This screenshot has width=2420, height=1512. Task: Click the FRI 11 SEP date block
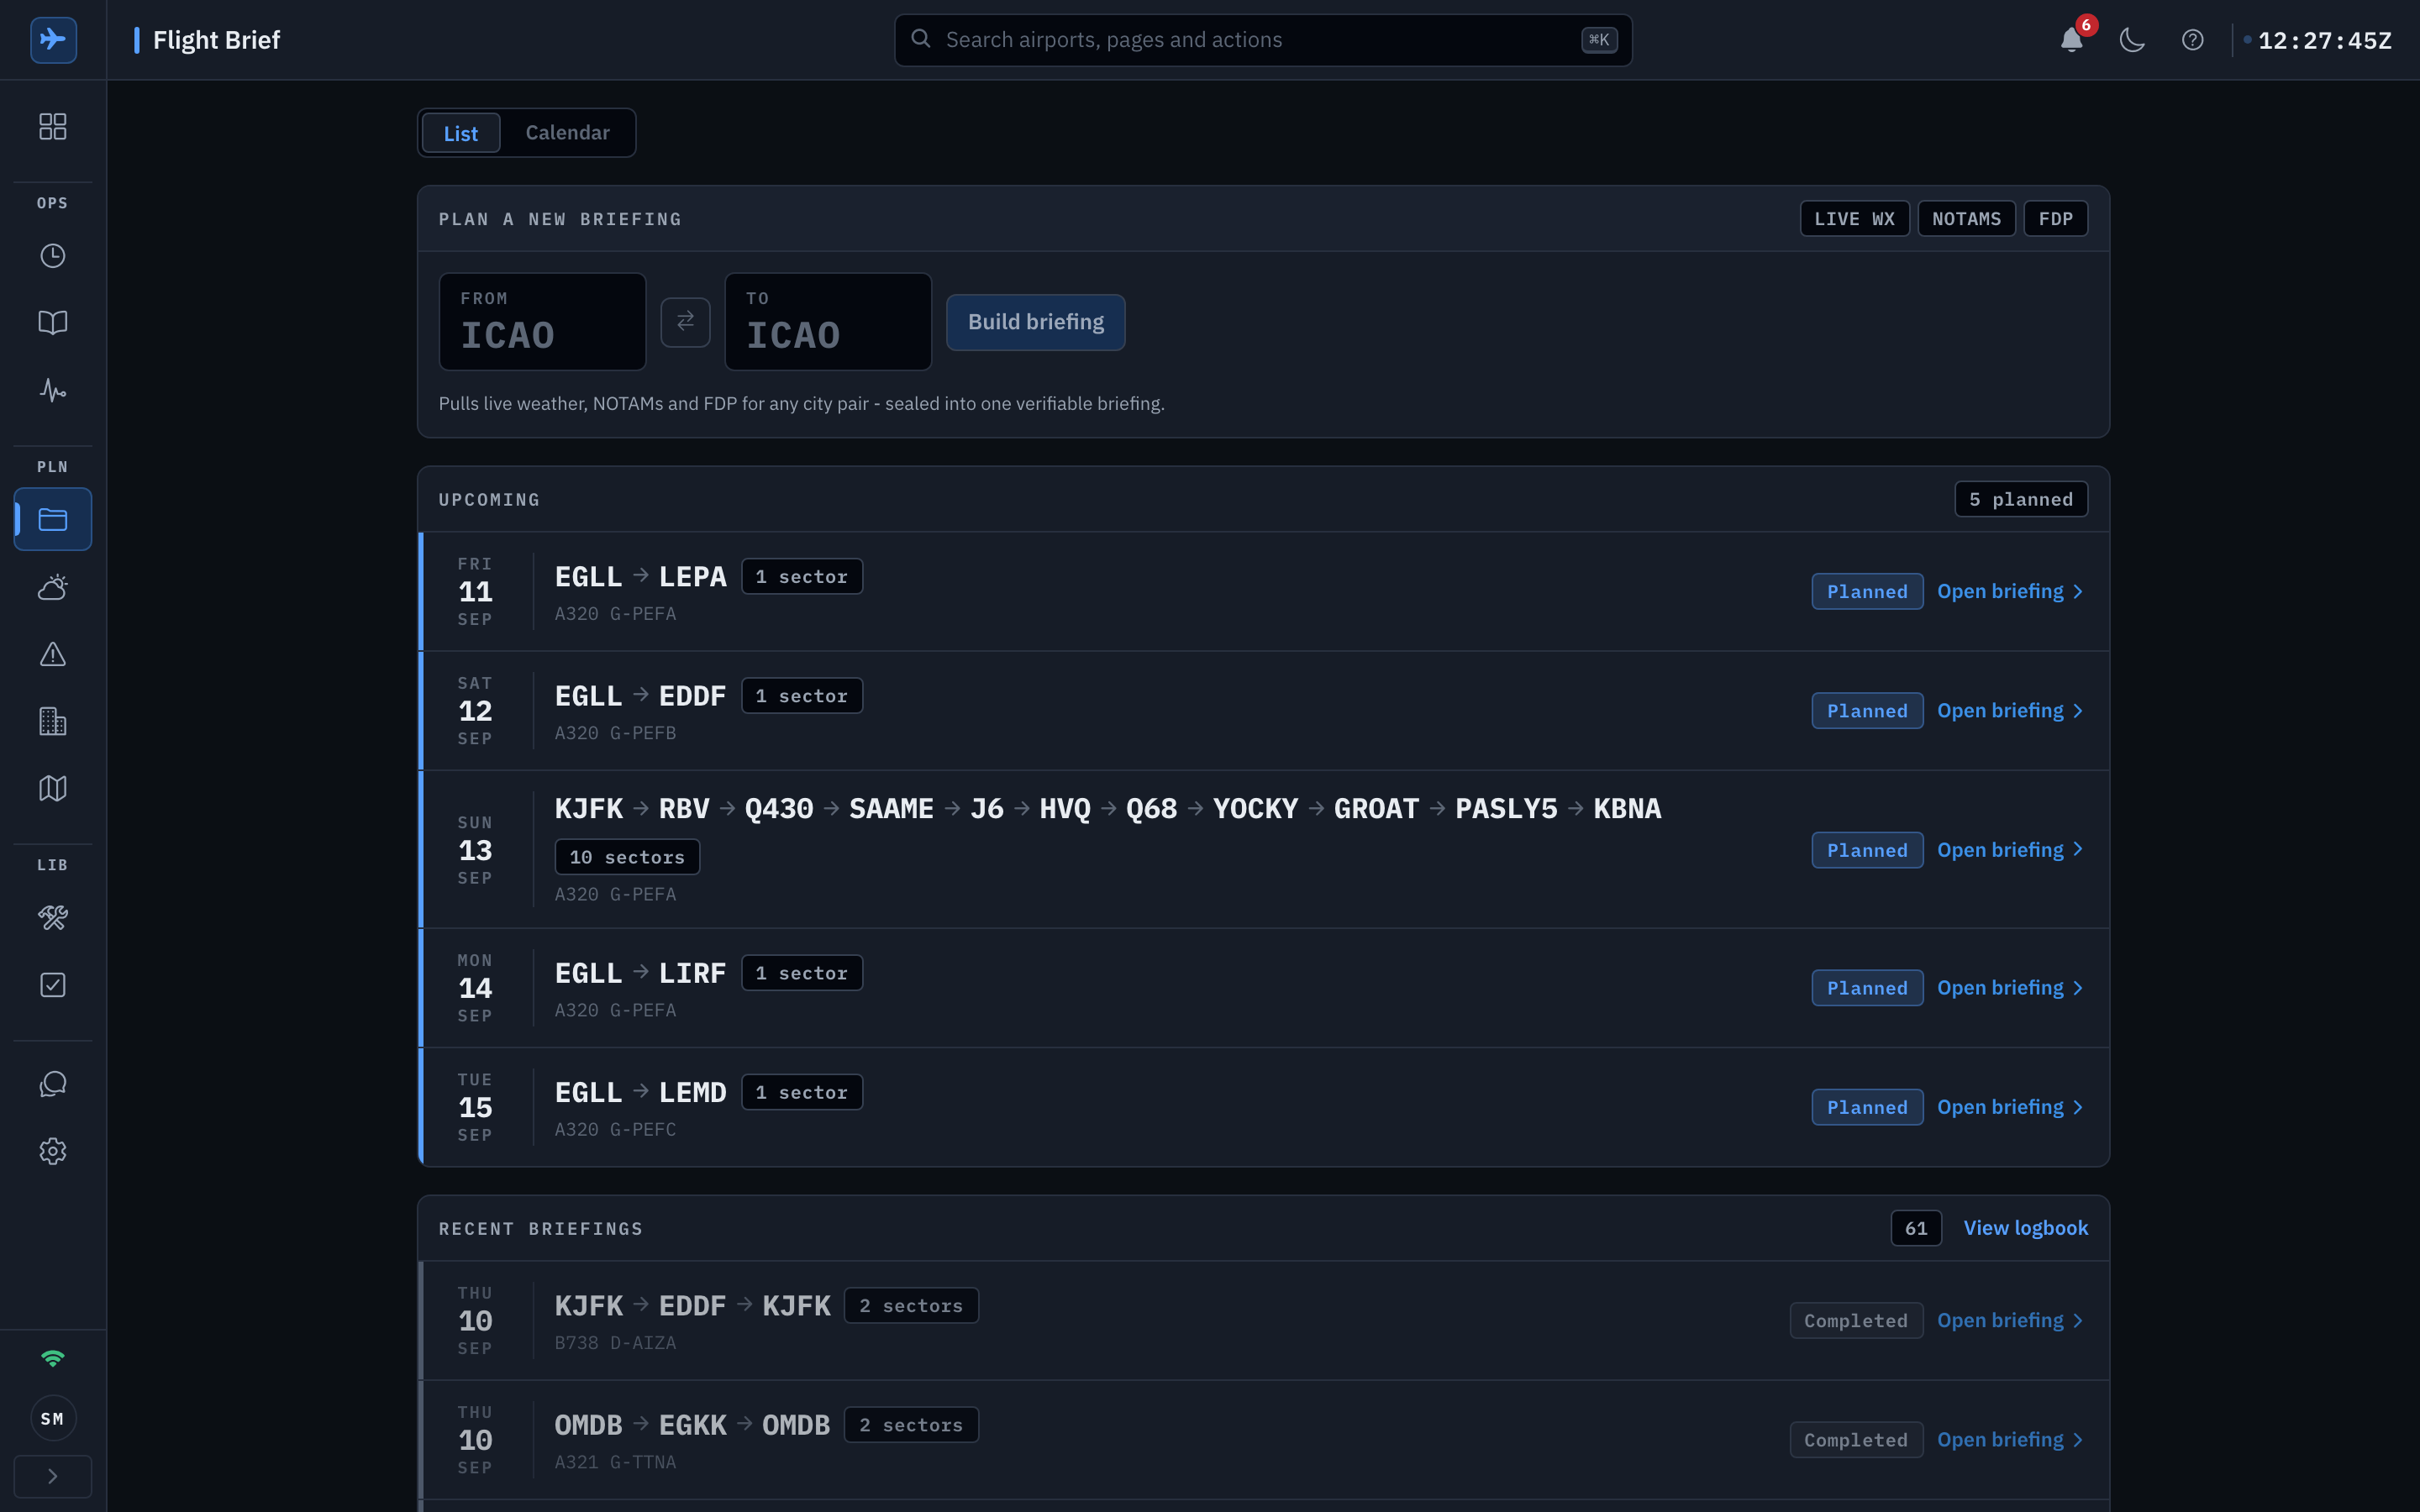pyautogui.click(x=475, y=591)
